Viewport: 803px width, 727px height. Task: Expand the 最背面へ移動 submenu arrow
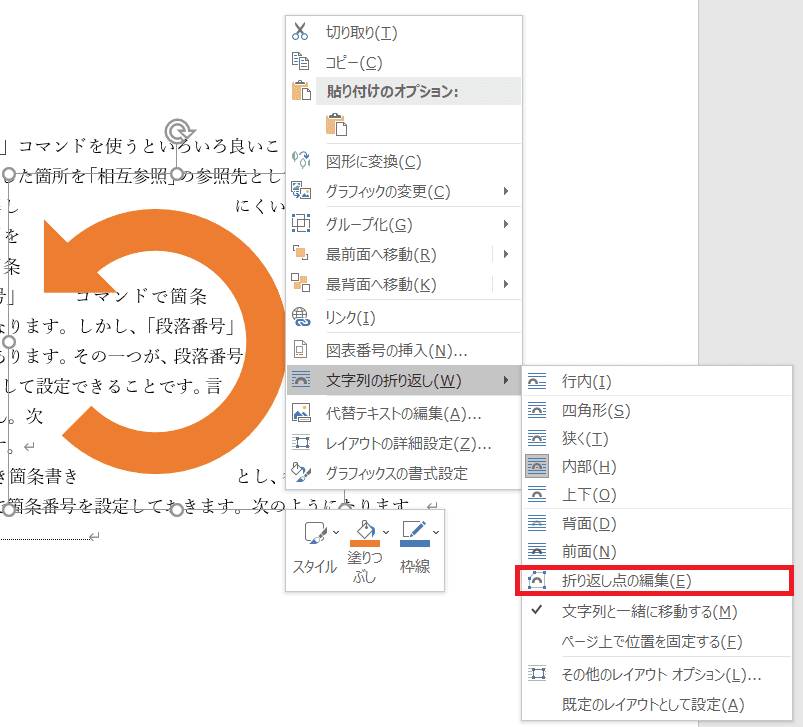tap(507, 284)
